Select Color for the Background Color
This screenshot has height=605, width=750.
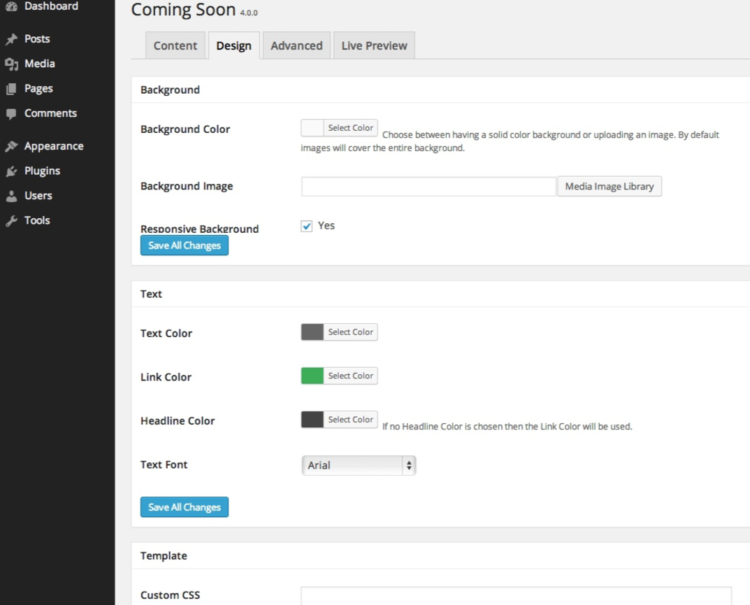(350, 128)
